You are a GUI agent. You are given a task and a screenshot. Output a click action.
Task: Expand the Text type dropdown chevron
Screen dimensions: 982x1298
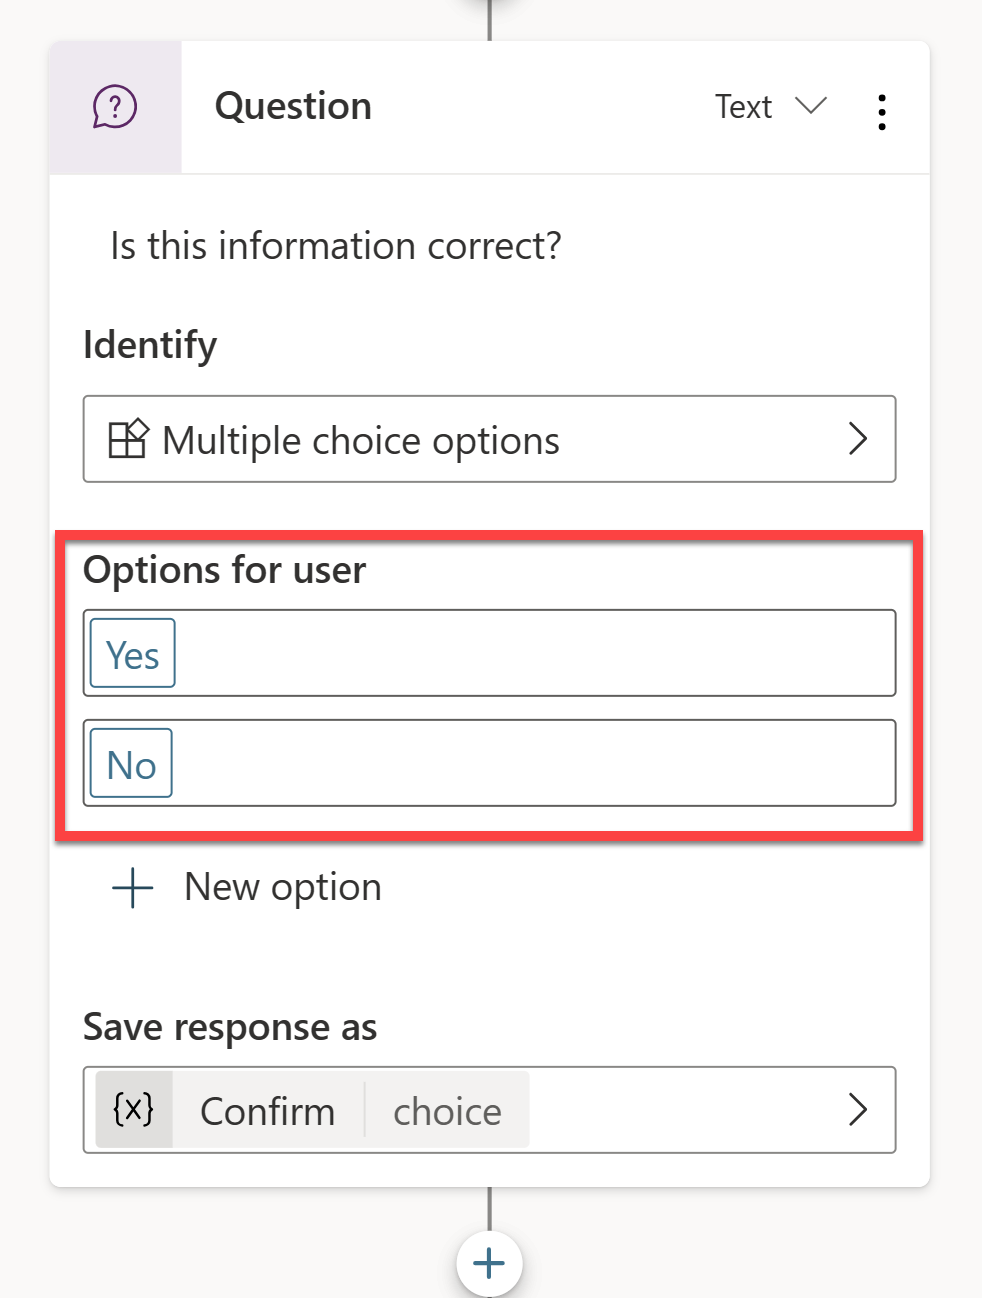(811, 105)
